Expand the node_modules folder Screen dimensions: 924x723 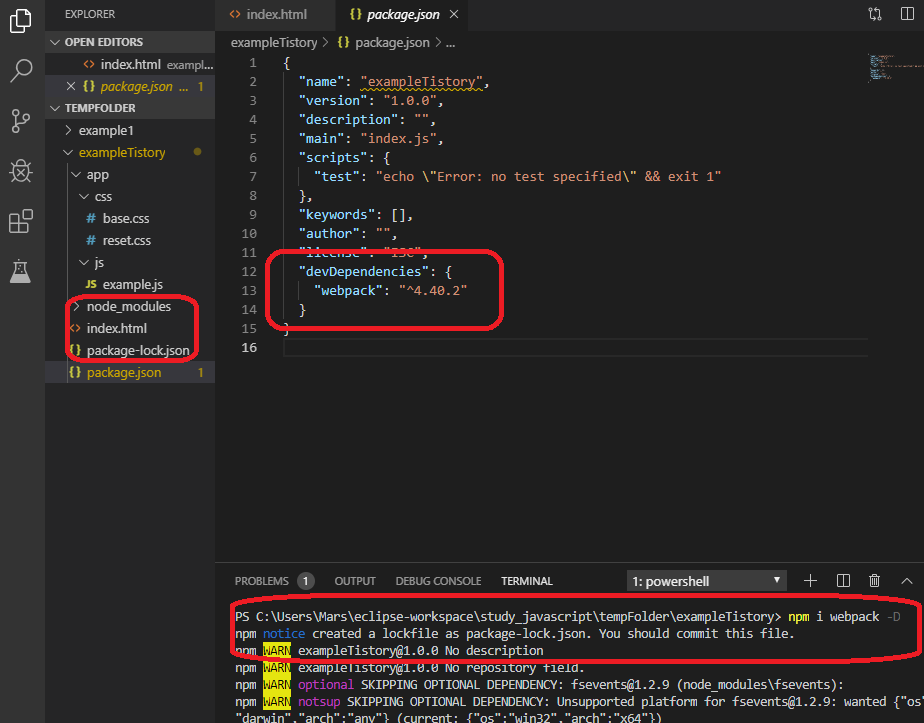(x=128, y=306)
